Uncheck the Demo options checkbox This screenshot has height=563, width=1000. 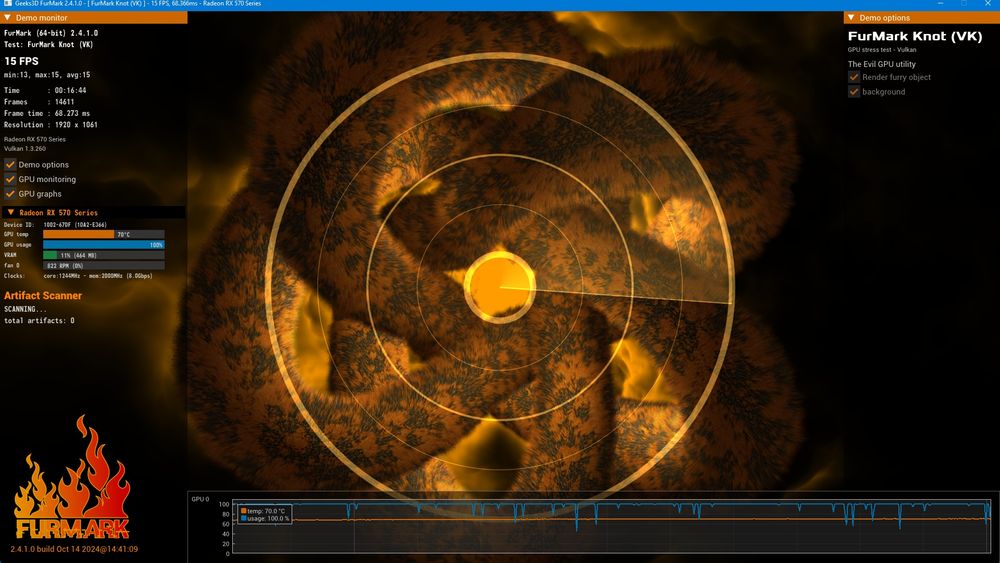[10, 165]
